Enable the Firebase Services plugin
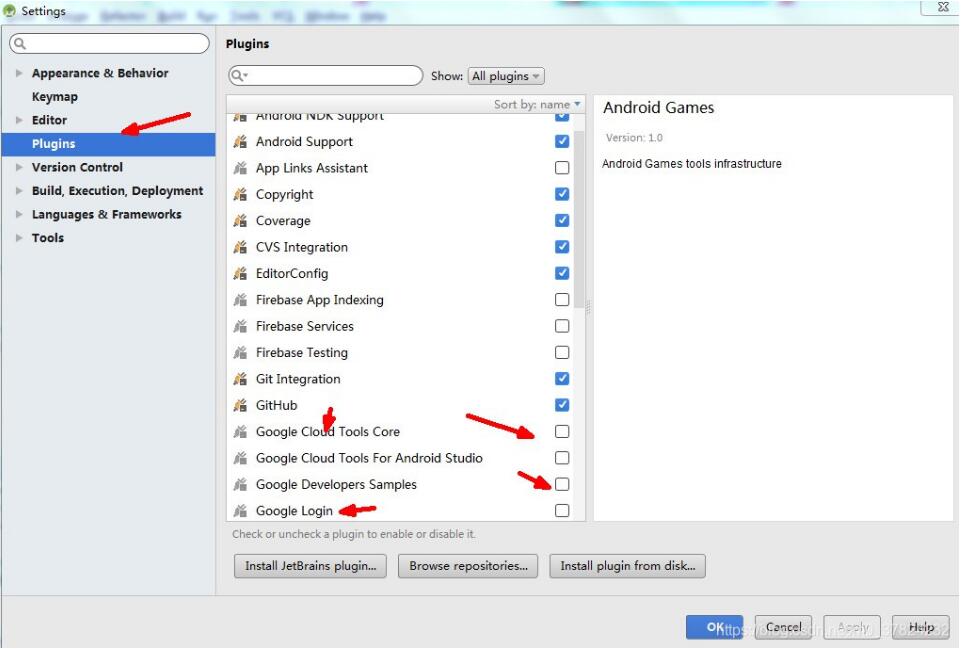 (x=561, y=325)
